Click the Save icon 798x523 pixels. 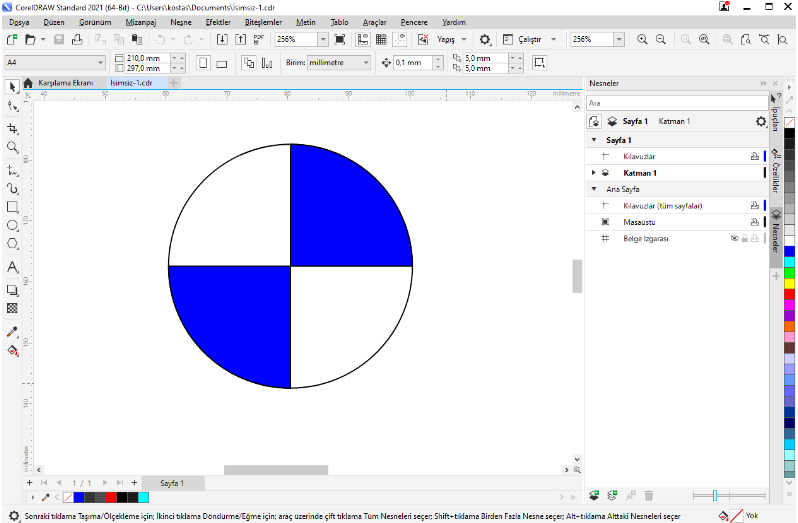click(59, 39)
